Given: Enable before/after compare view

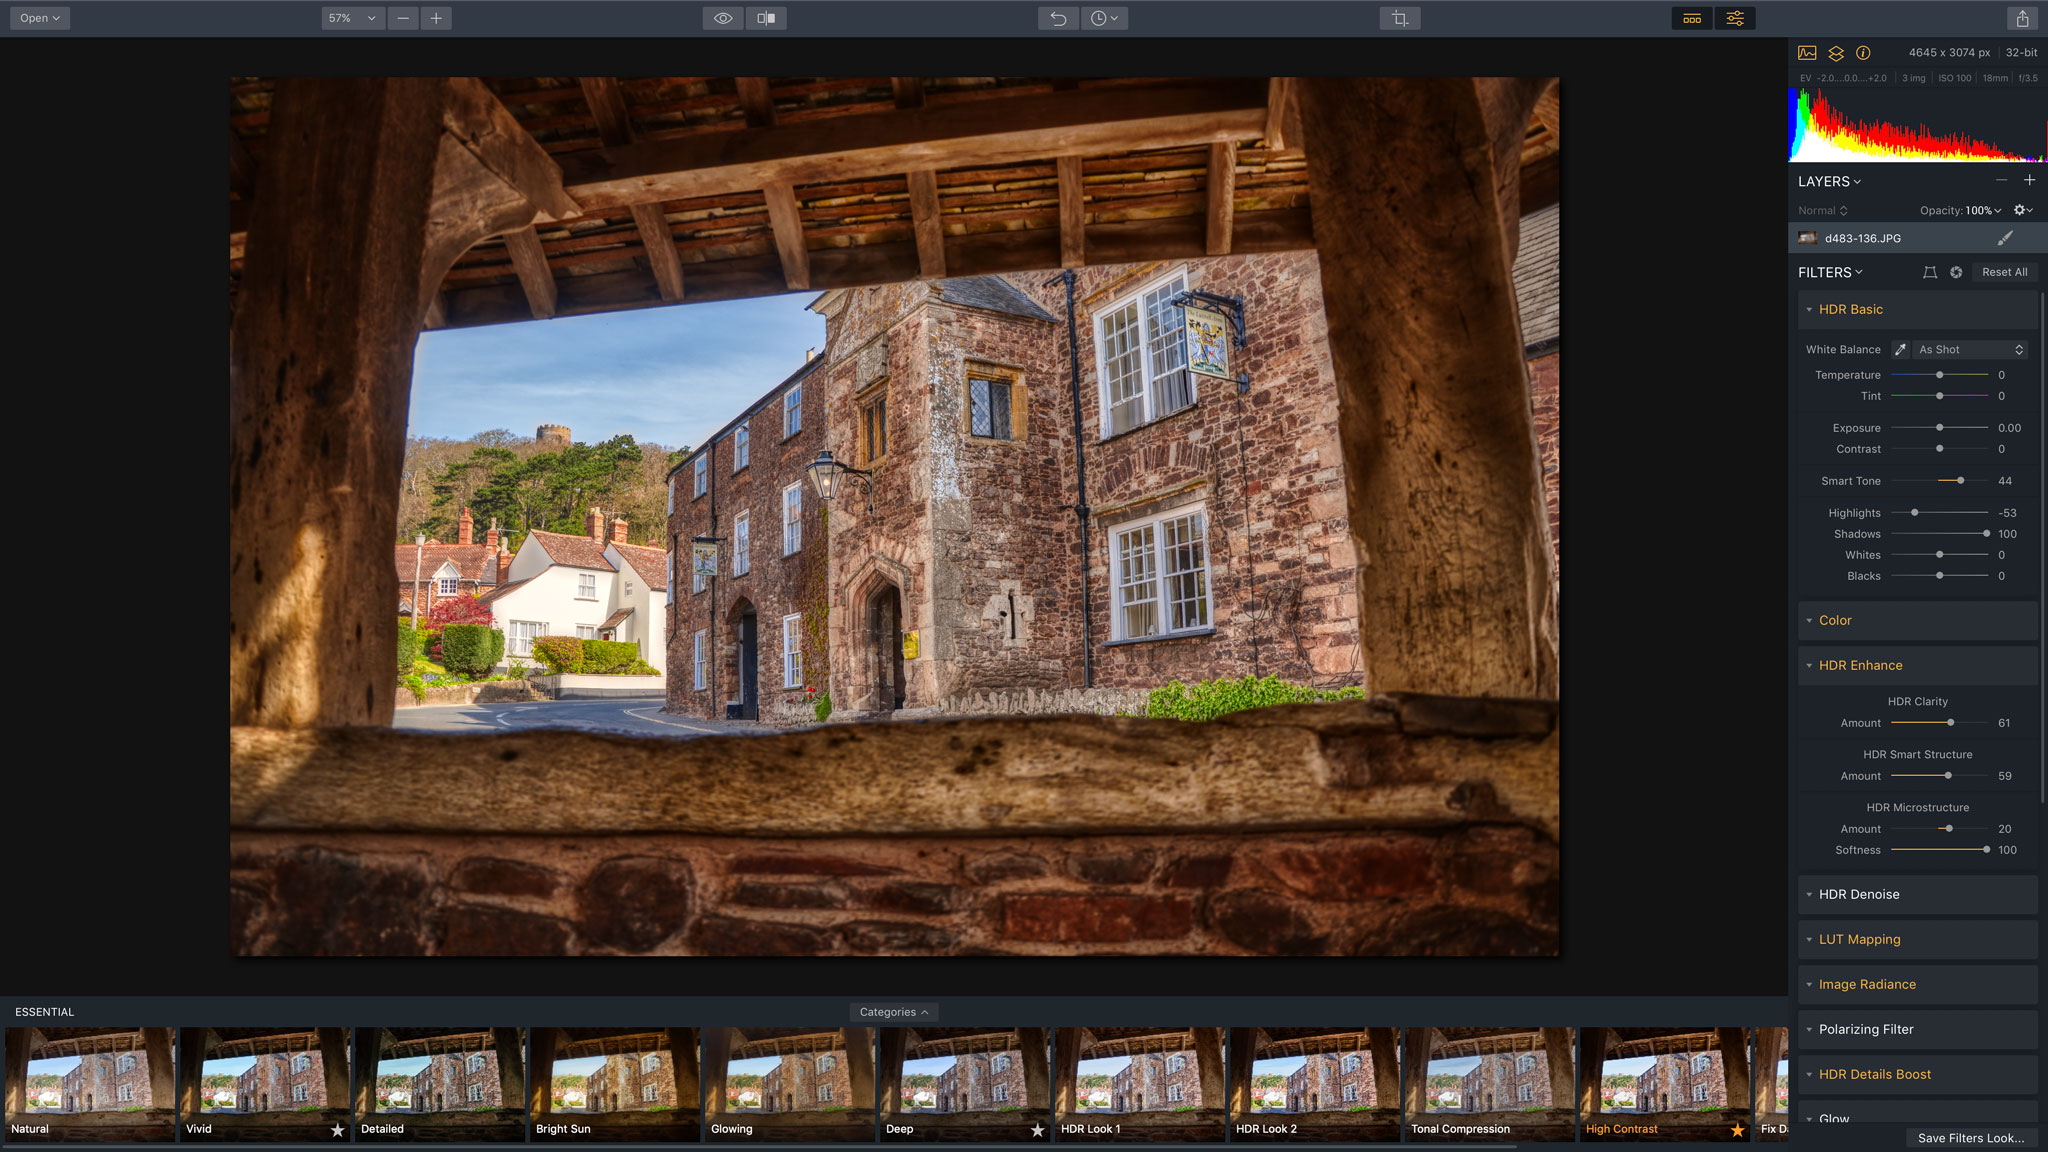Looking at the screenshot, I should coord(766,17).
